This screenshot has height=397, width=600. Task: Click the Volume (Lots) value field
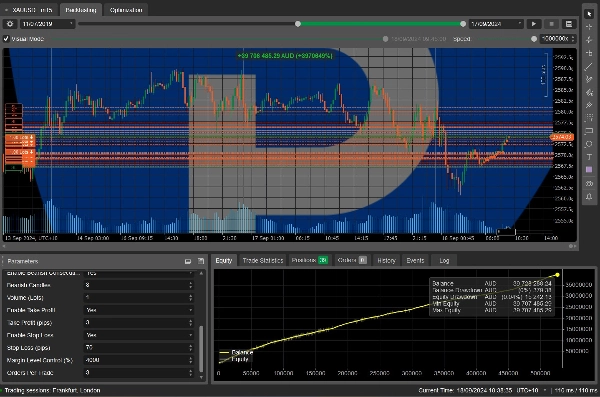[x=139, y=297]
